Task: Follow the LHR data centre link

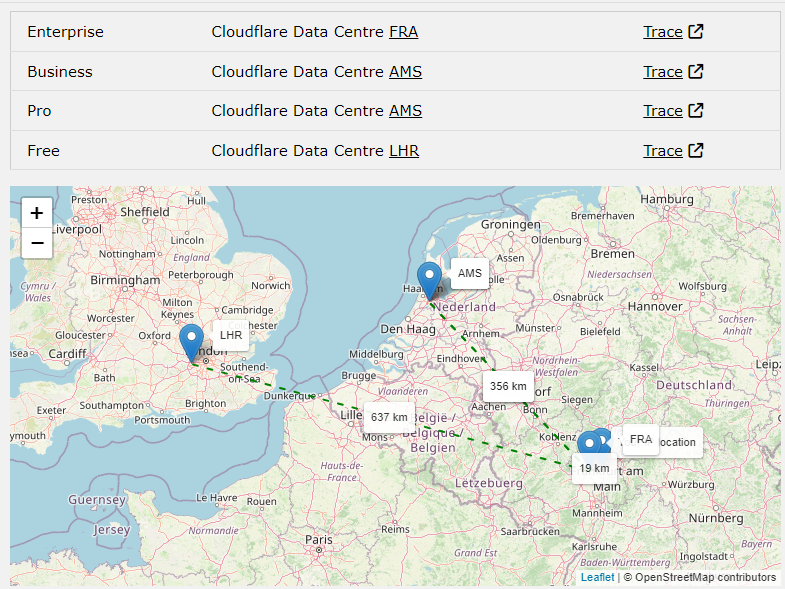Action: (x=404, y=151)
